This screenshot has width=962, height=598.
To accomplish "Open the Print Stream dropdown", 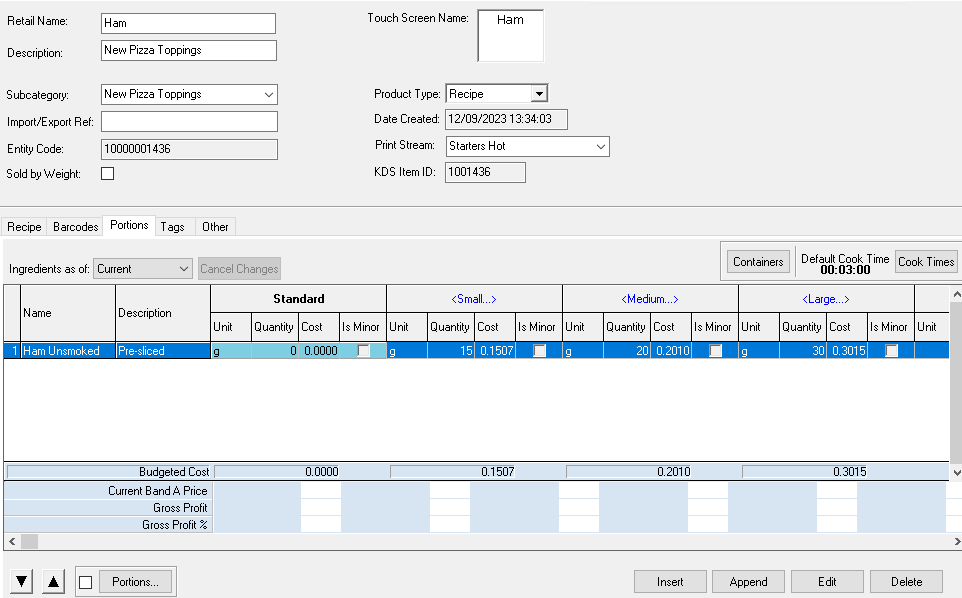I will coord(600,146).
